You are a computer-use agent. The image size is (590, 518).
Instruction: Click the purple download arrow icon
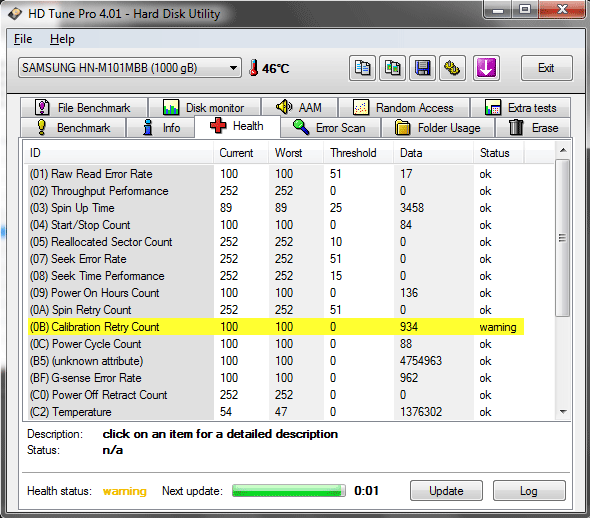(486, 68)
